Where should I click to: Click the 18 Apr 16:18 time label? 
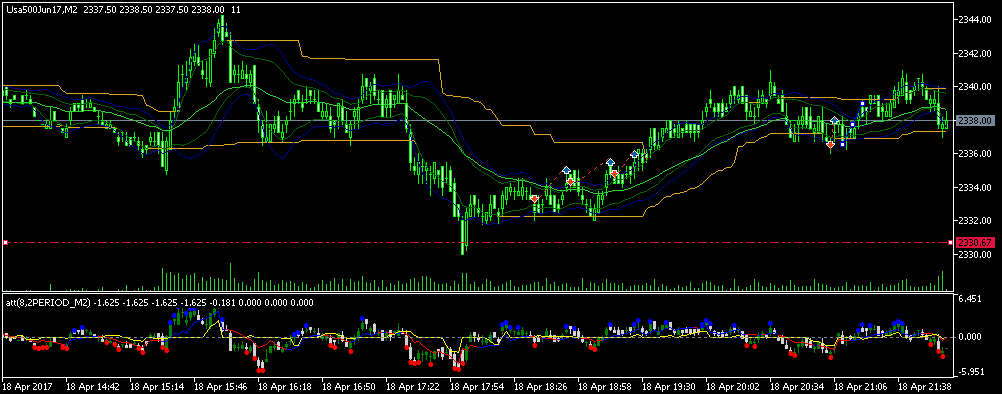point(285,387)
